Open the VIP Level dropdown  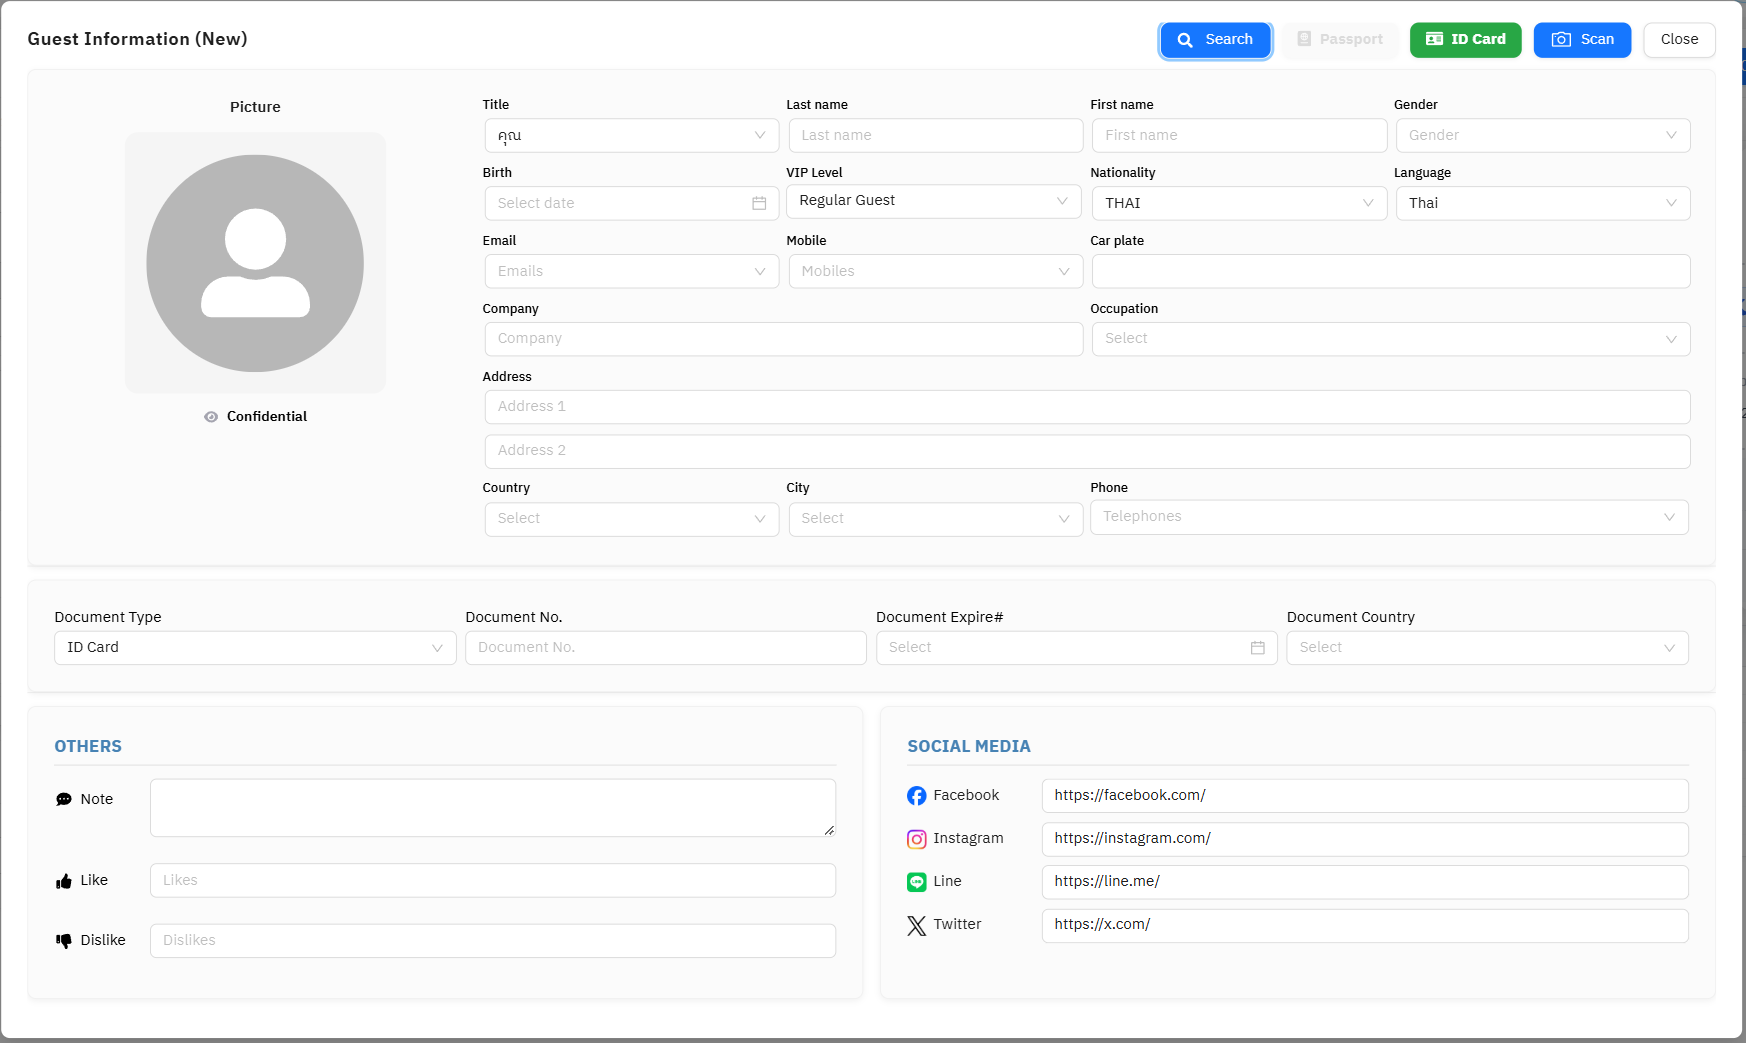pos(933,201)
